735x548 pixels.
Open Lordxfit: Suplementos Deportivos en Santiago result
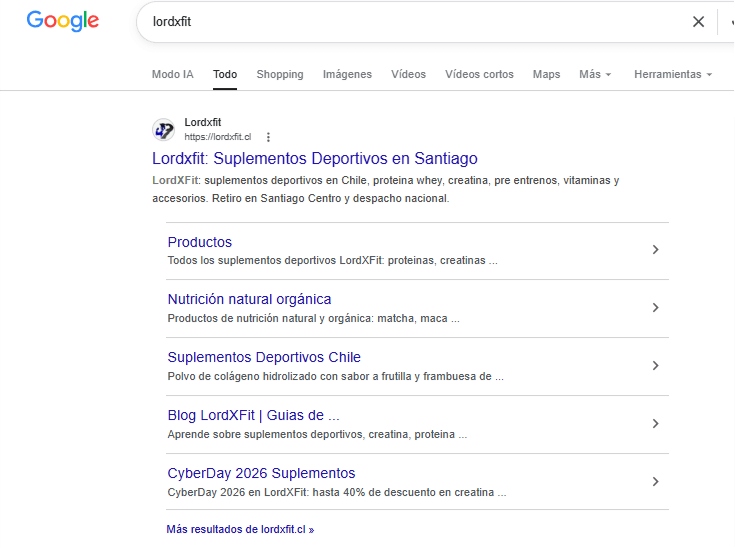[x=315, y=158]
